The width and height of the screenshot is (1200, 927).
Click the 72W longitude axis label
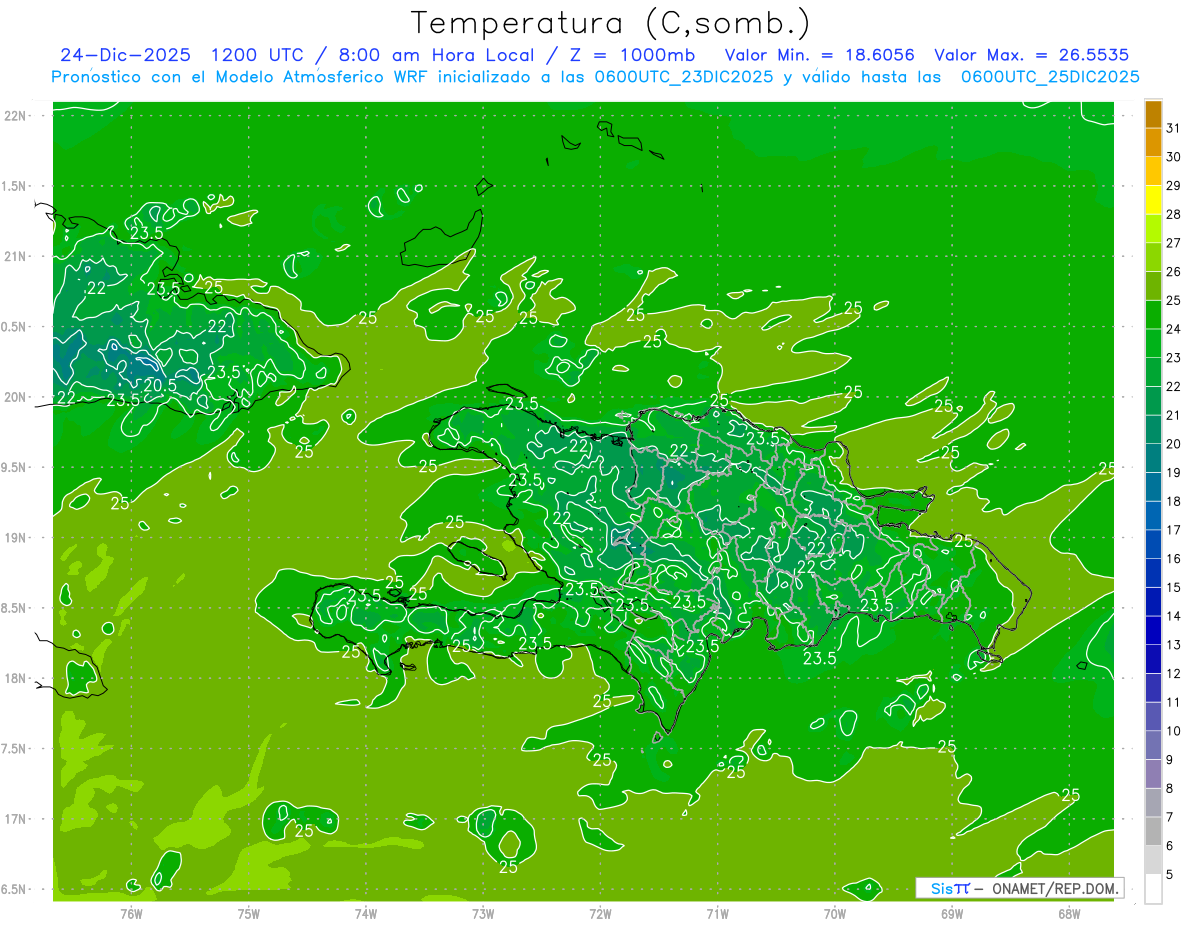600,912
